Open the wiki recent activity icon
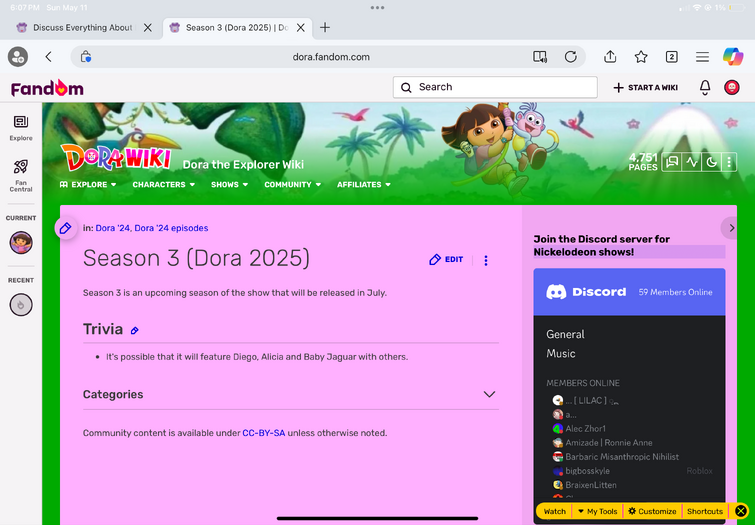The width and height of the screenshot is (755, 525). click(x=692, y=162)
